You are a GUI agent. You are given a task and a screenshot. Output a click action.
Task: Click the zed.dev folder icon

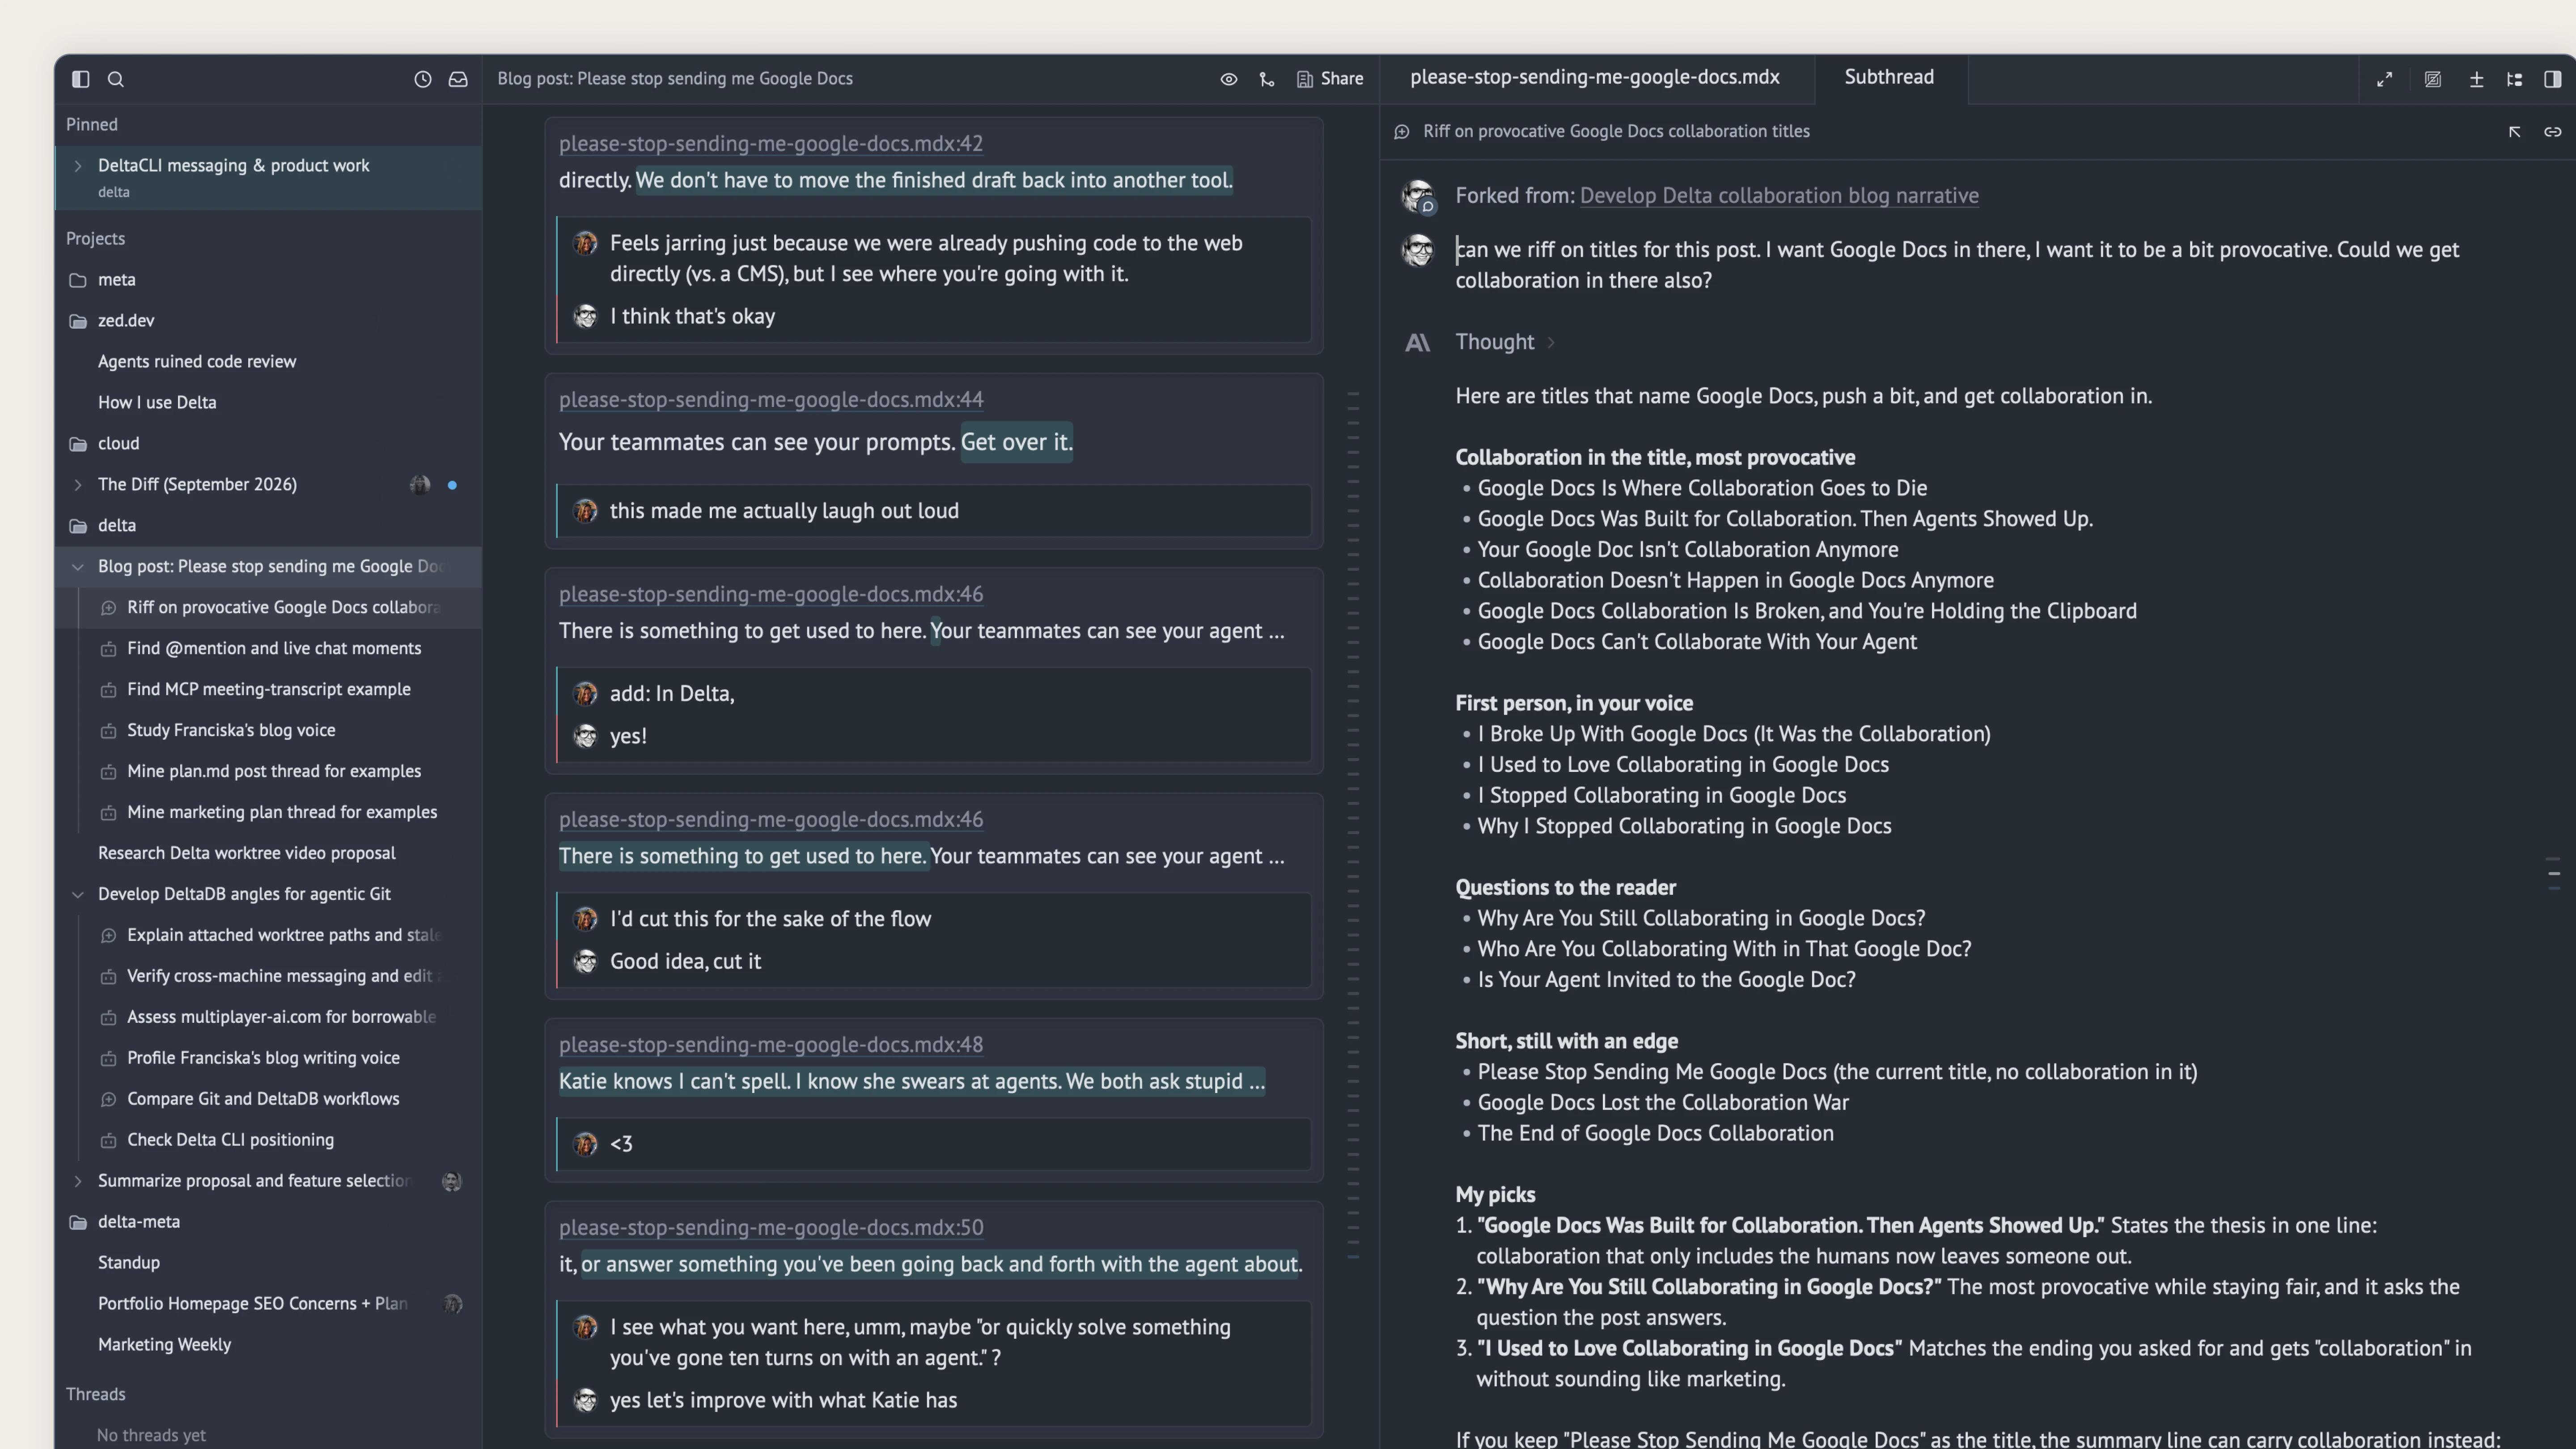coord(78,321)
